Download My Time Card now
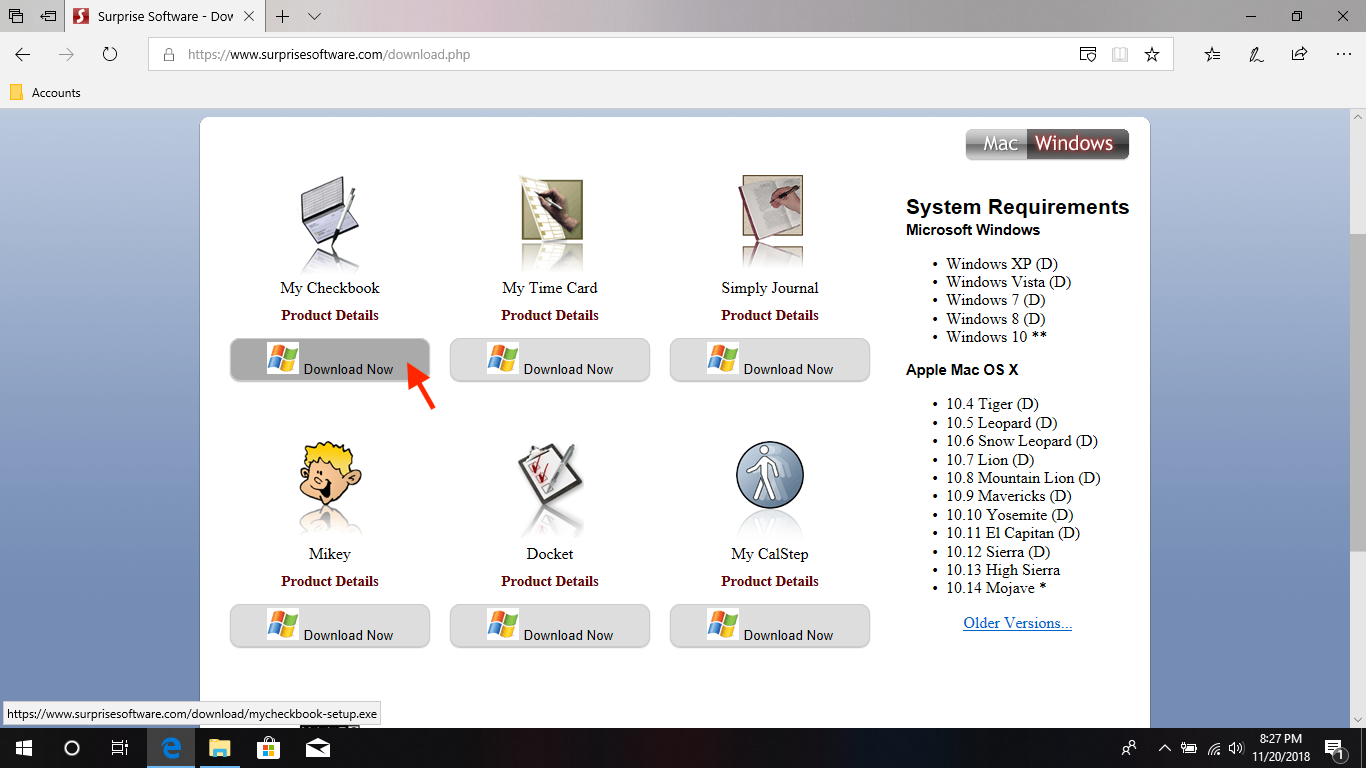 550,360
